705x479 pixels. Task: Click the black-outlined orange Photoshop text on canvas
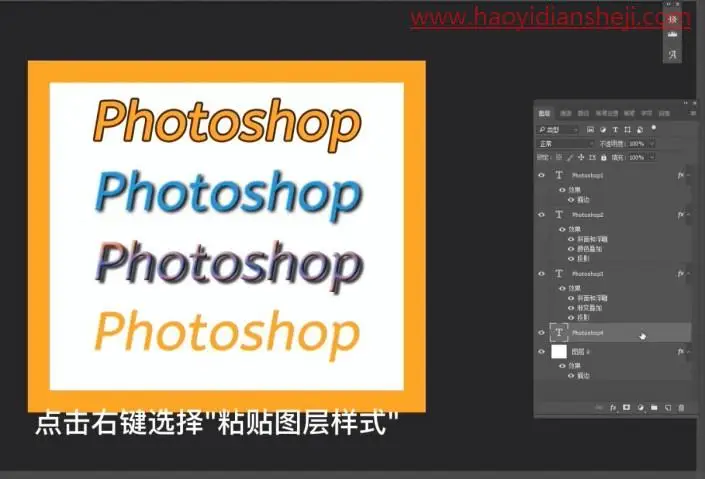click(228, 124)
